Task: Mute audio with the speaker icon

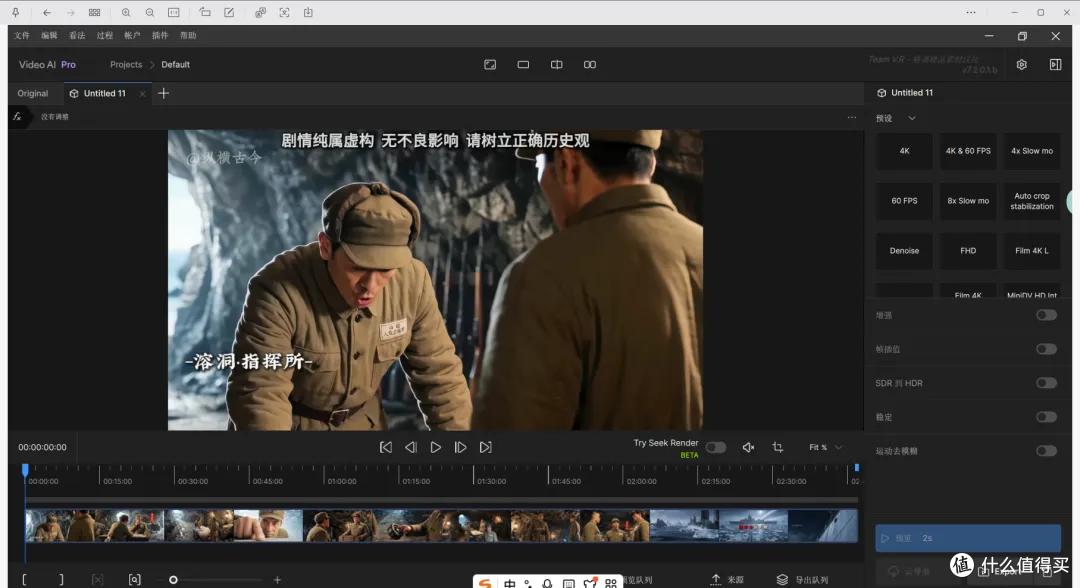Action: (748, 448)
